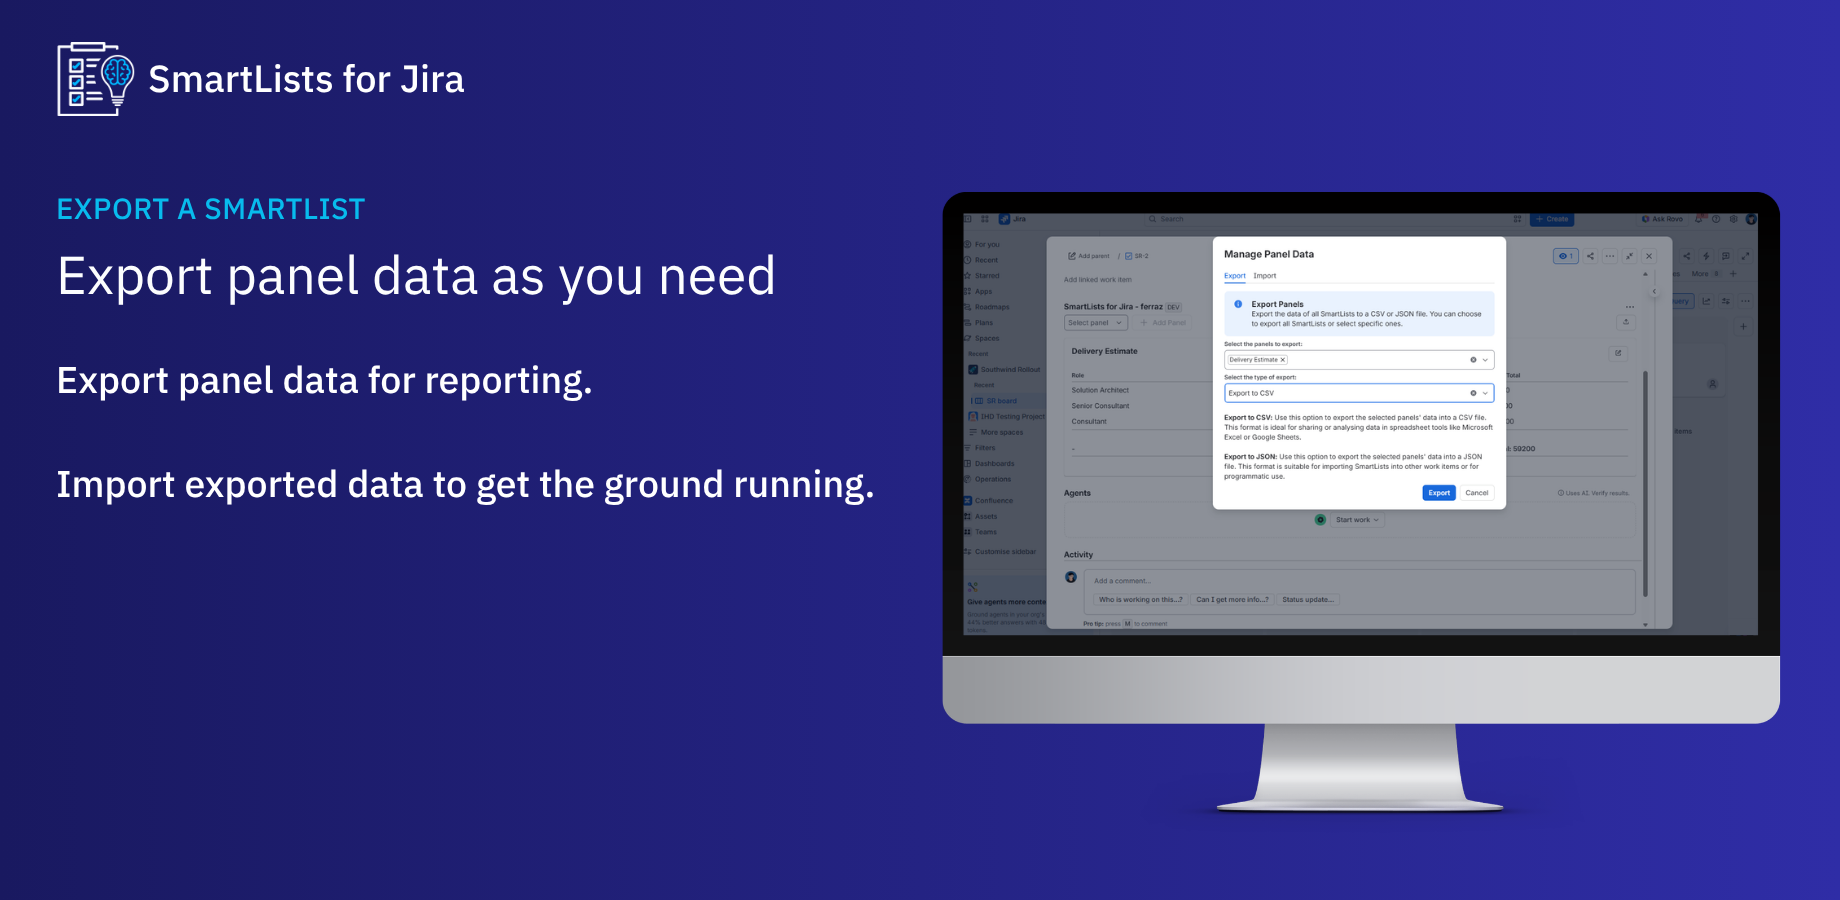1840x900 pixels.
Task: Open SR board in the sidebar
Action: click(1001, 401)
